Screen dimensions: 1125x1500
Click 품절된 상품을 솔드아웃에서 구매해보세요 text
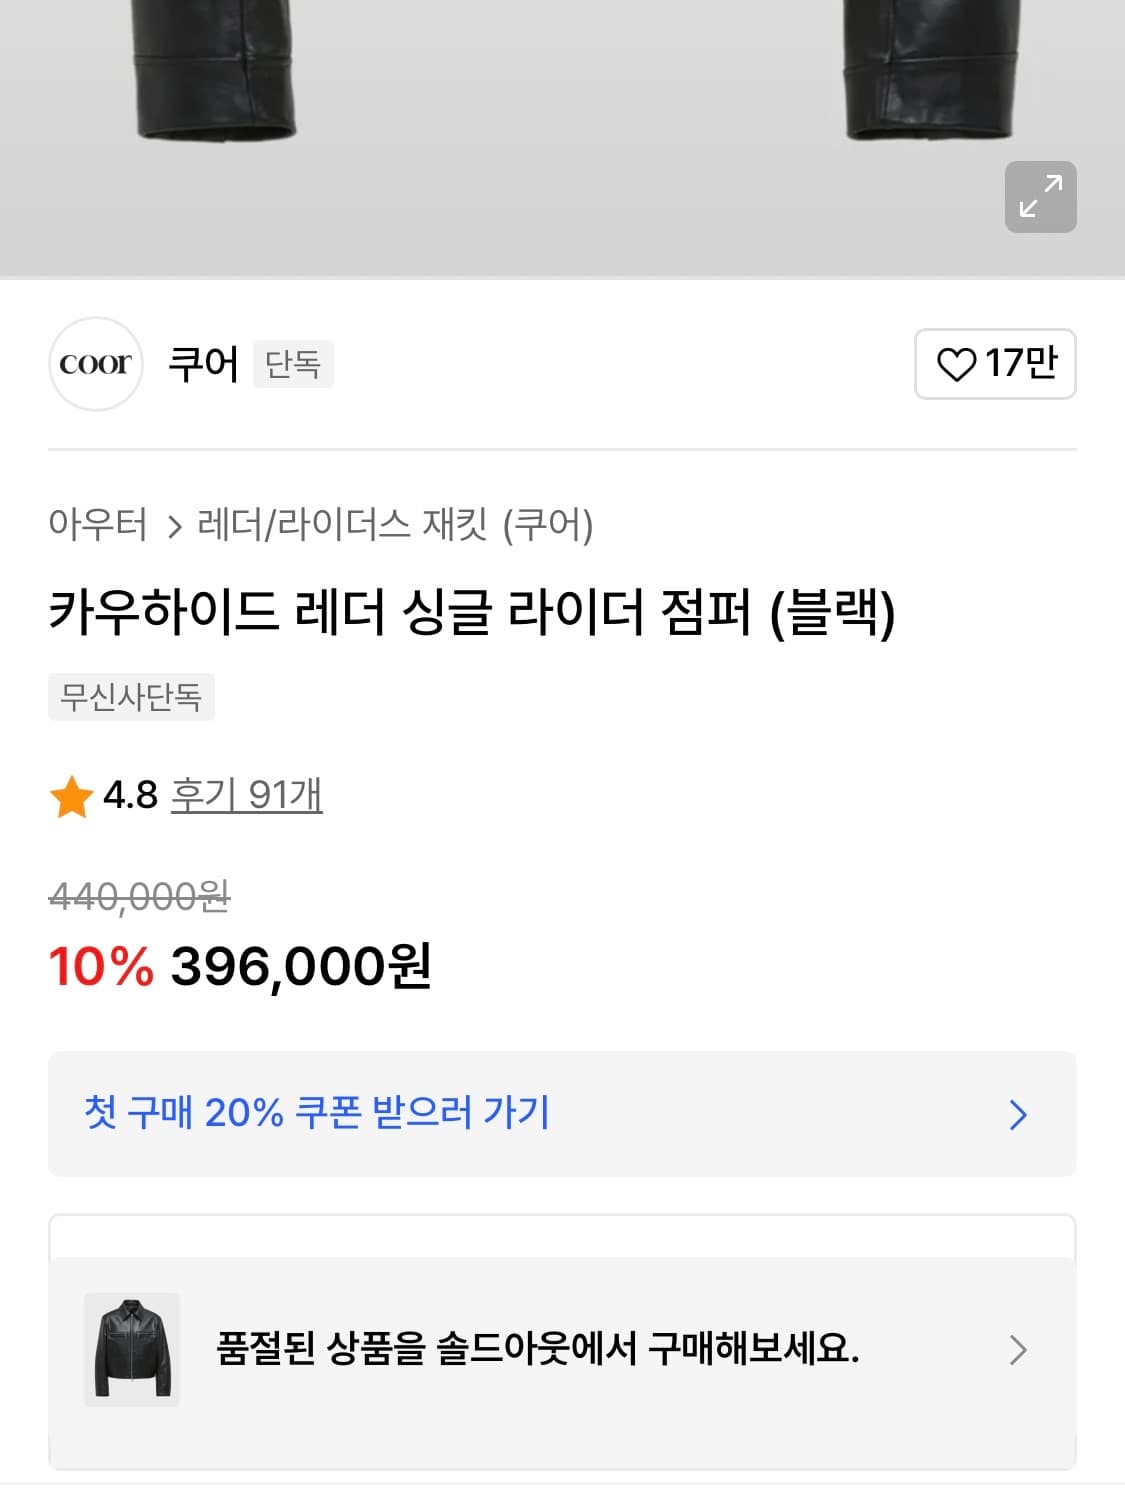tap(537, 1349)
